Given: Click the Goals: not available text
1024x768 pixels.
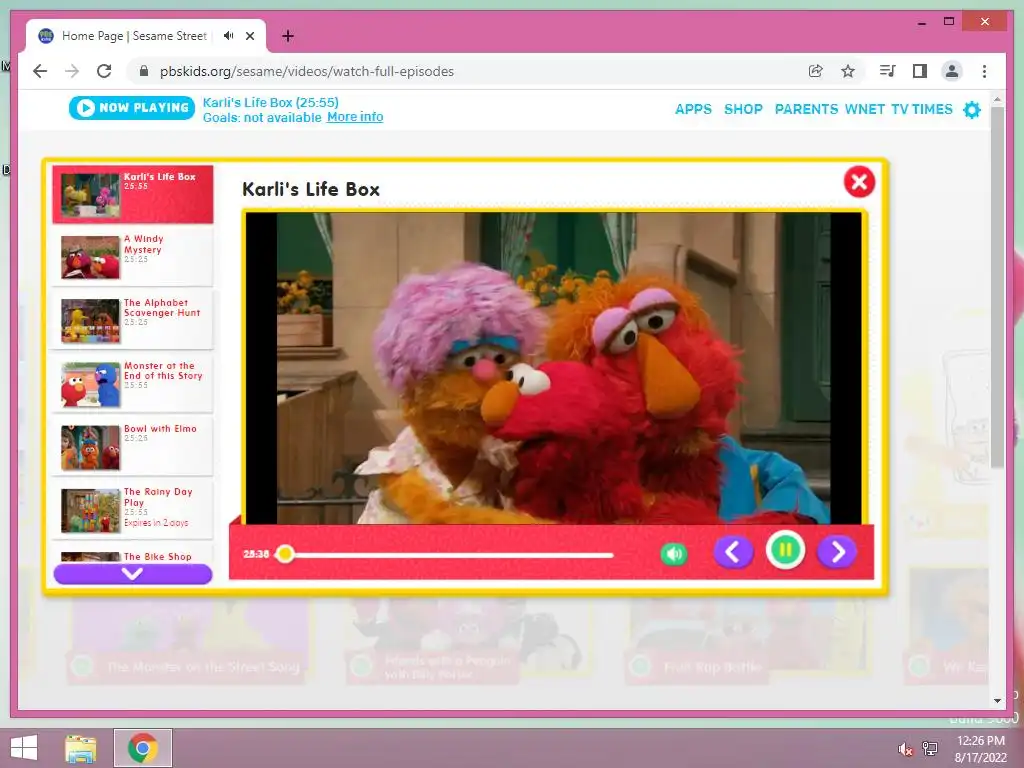Looking at the screenshot, I should (262, 118).
